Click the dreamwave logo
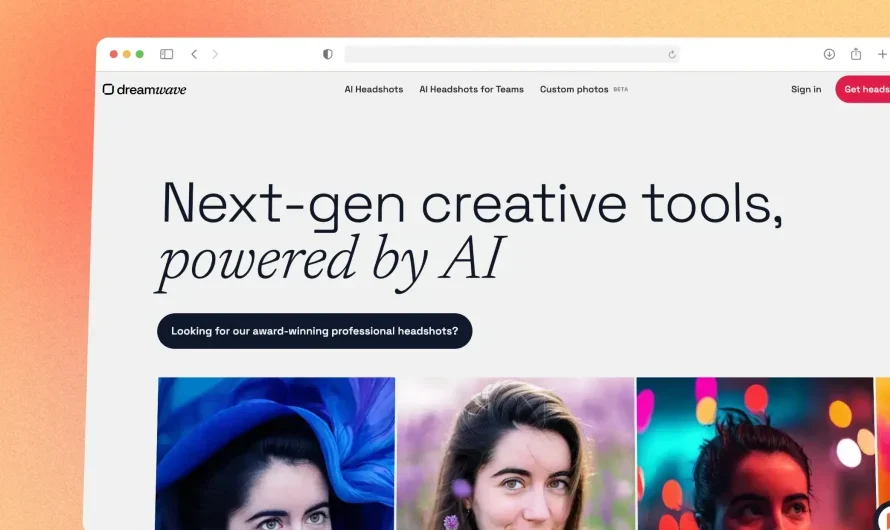The height and width of the screenshot is (530, 890). point(144,89)
